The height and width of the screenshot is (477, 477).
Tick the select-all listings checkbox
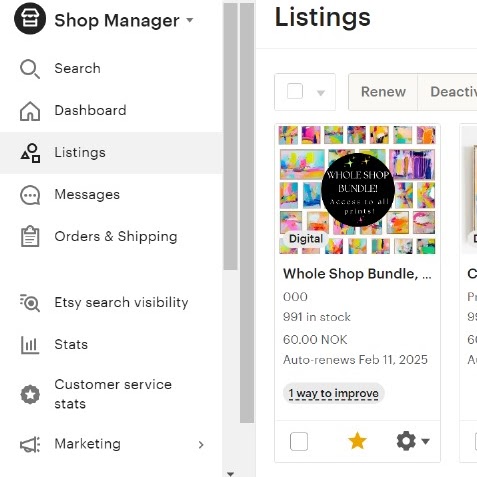tap(295, 91)
